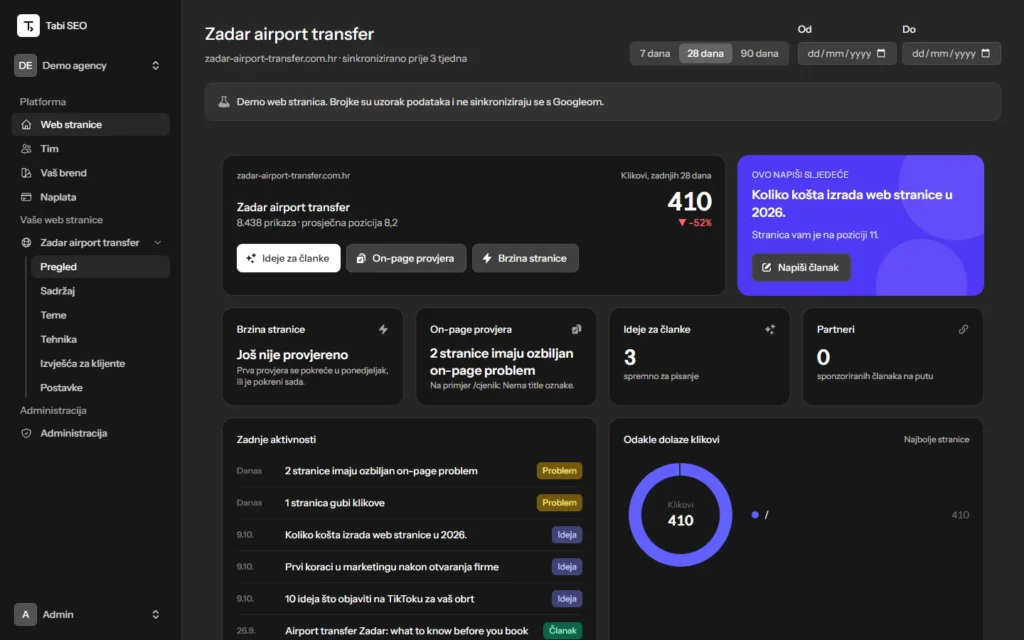Open calendar picker in Do field
The height and width of the screenshot is (640, 1024).
[x=985, y=53]
